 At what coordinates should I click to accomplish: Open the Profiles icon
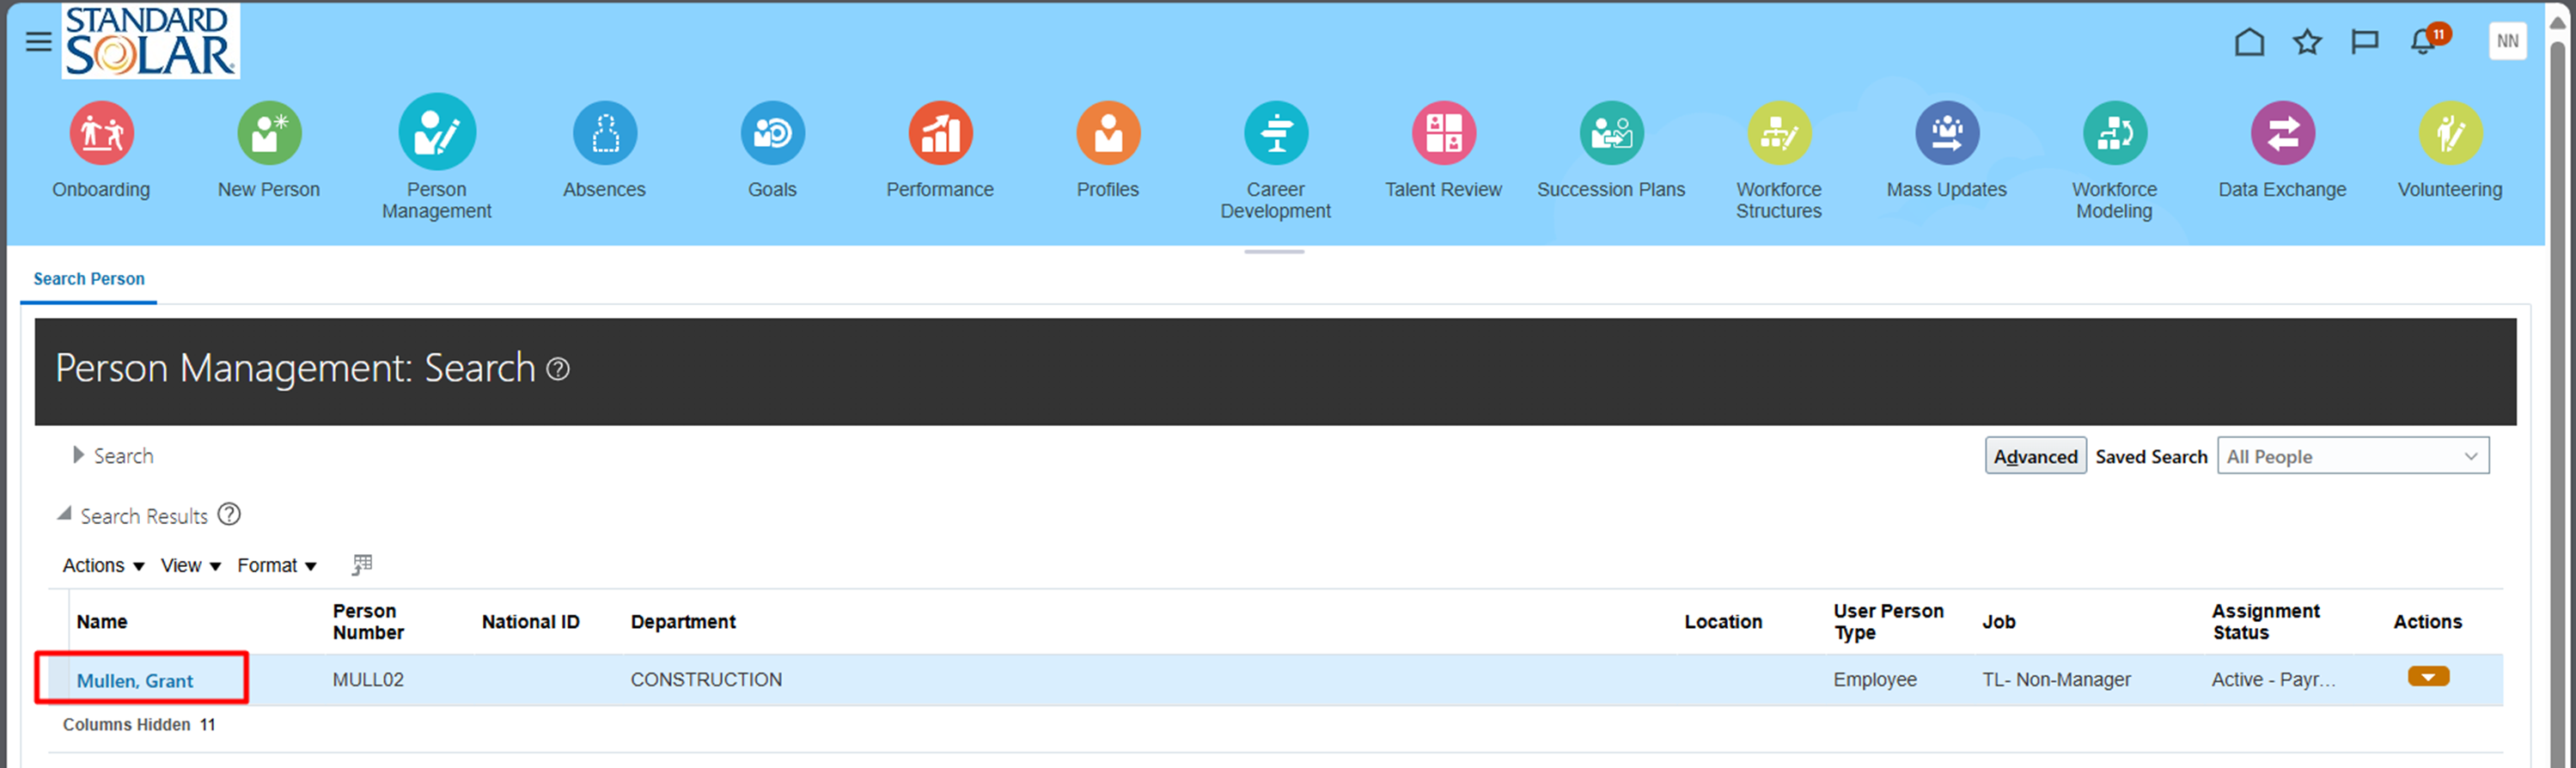(1108, 133)
